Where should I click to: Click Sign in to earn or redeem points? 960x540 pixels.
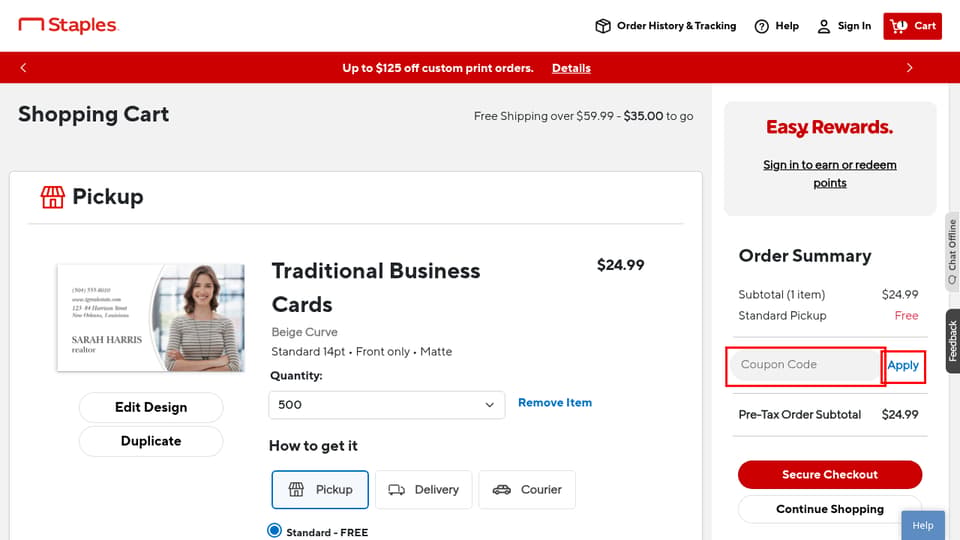(830, 174)
